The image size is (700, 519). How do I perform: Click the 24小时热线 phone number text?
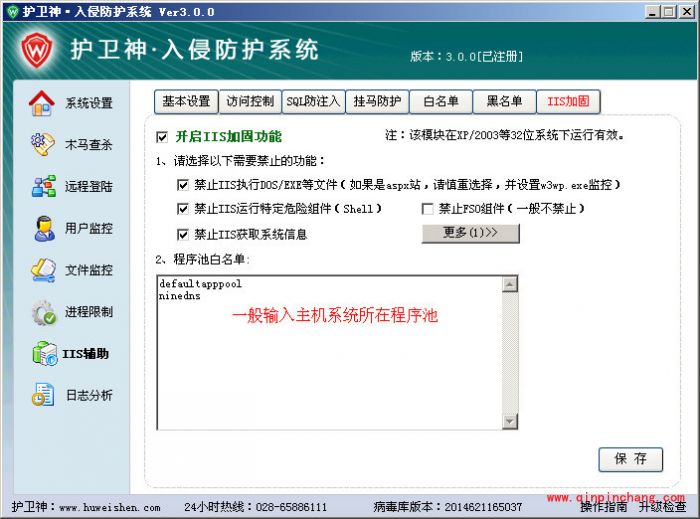tap(255, 507)
